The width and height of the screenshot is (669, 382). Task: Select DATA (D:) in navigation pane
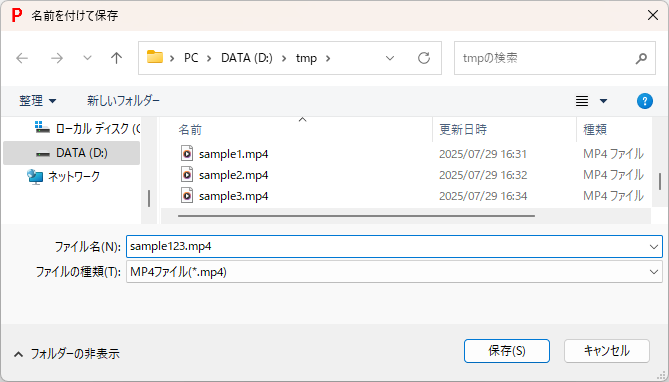71,153
